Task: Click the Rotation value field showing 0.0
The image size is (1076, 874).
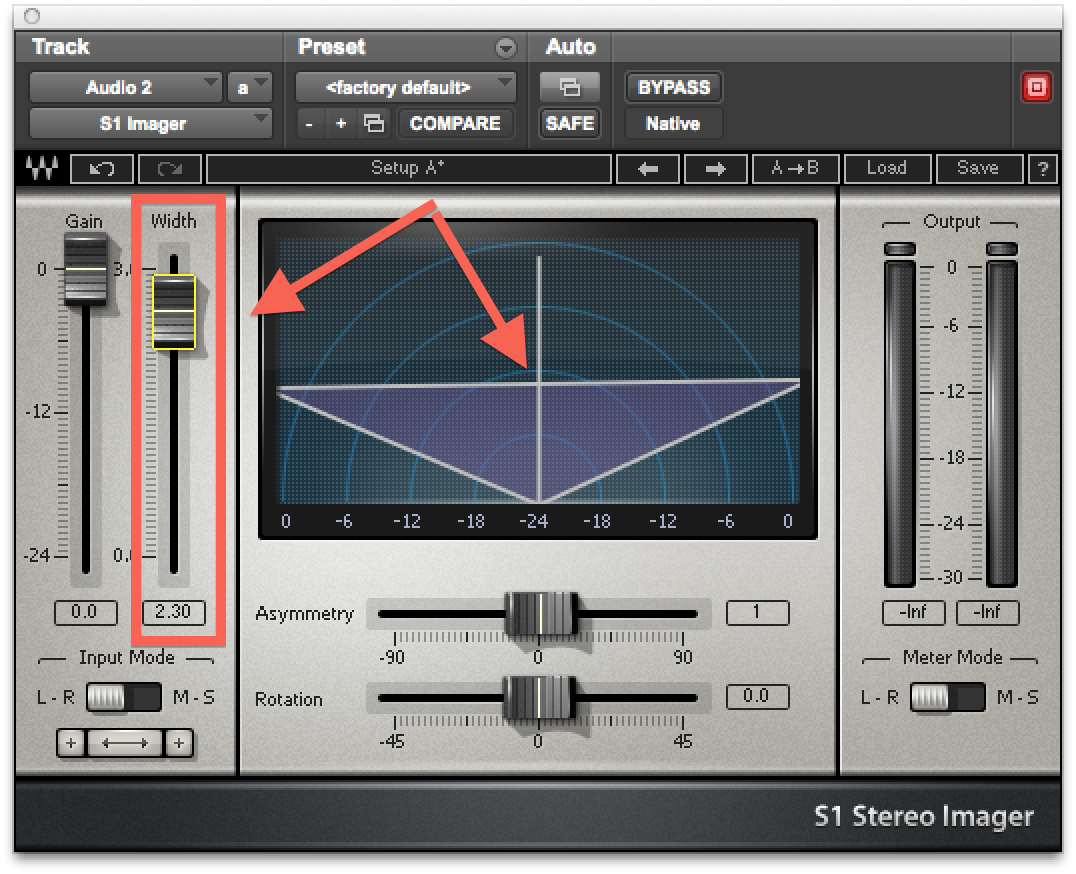Action: coord(758,697)
